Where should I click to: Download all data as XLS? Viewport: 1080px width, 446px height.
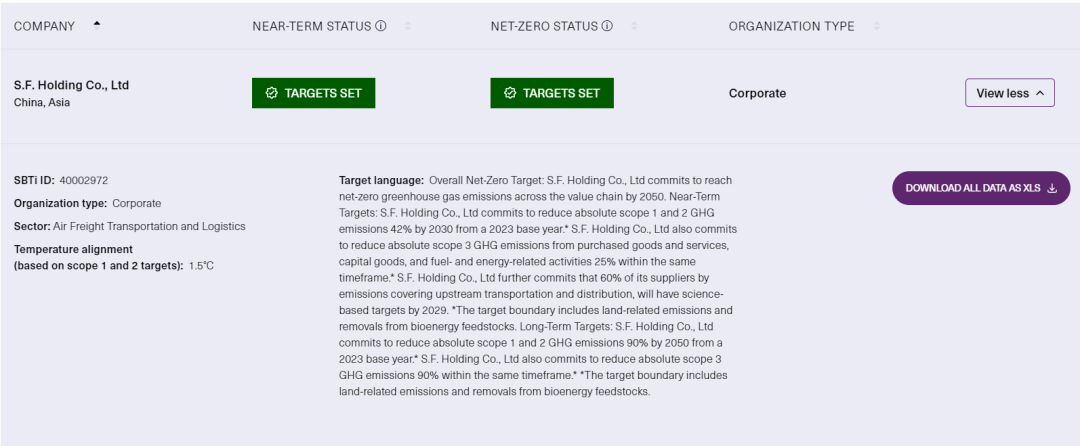[973, 188]
